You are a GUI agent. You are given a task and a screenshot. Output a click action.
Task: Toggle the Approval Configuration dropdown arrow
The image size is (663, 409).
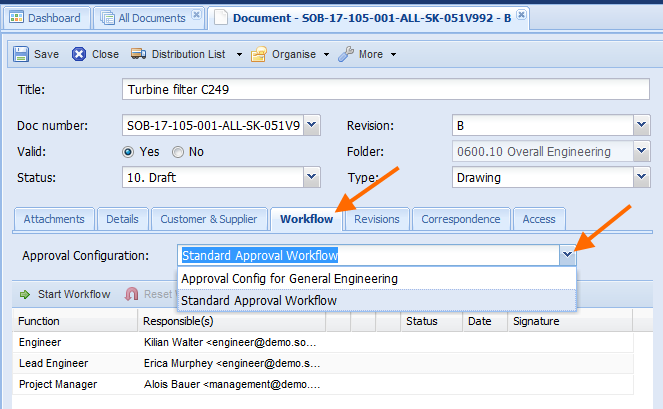pos(567,255)
